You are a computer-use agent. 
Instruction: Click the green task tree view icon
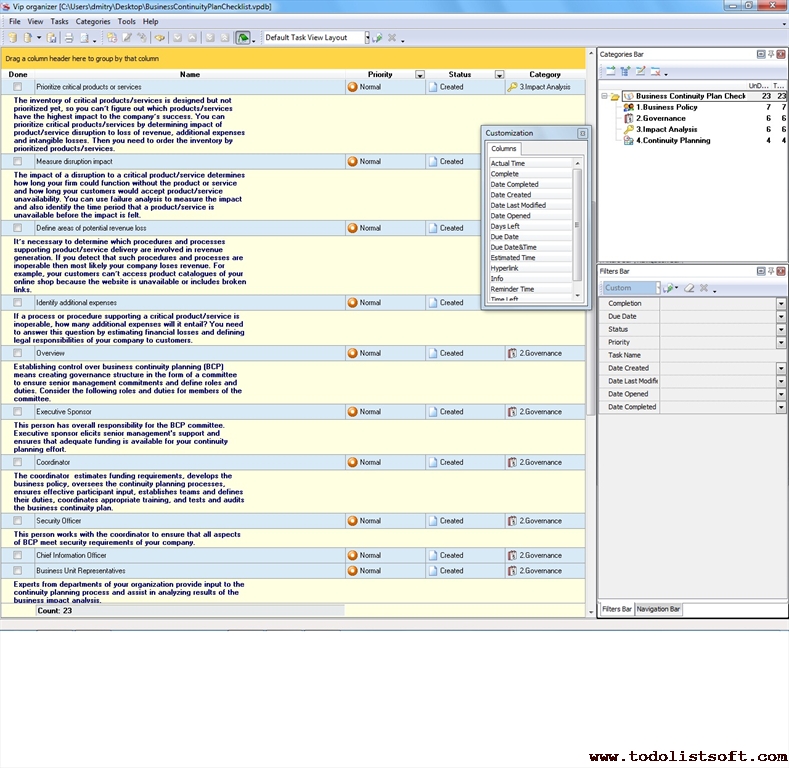242,38
